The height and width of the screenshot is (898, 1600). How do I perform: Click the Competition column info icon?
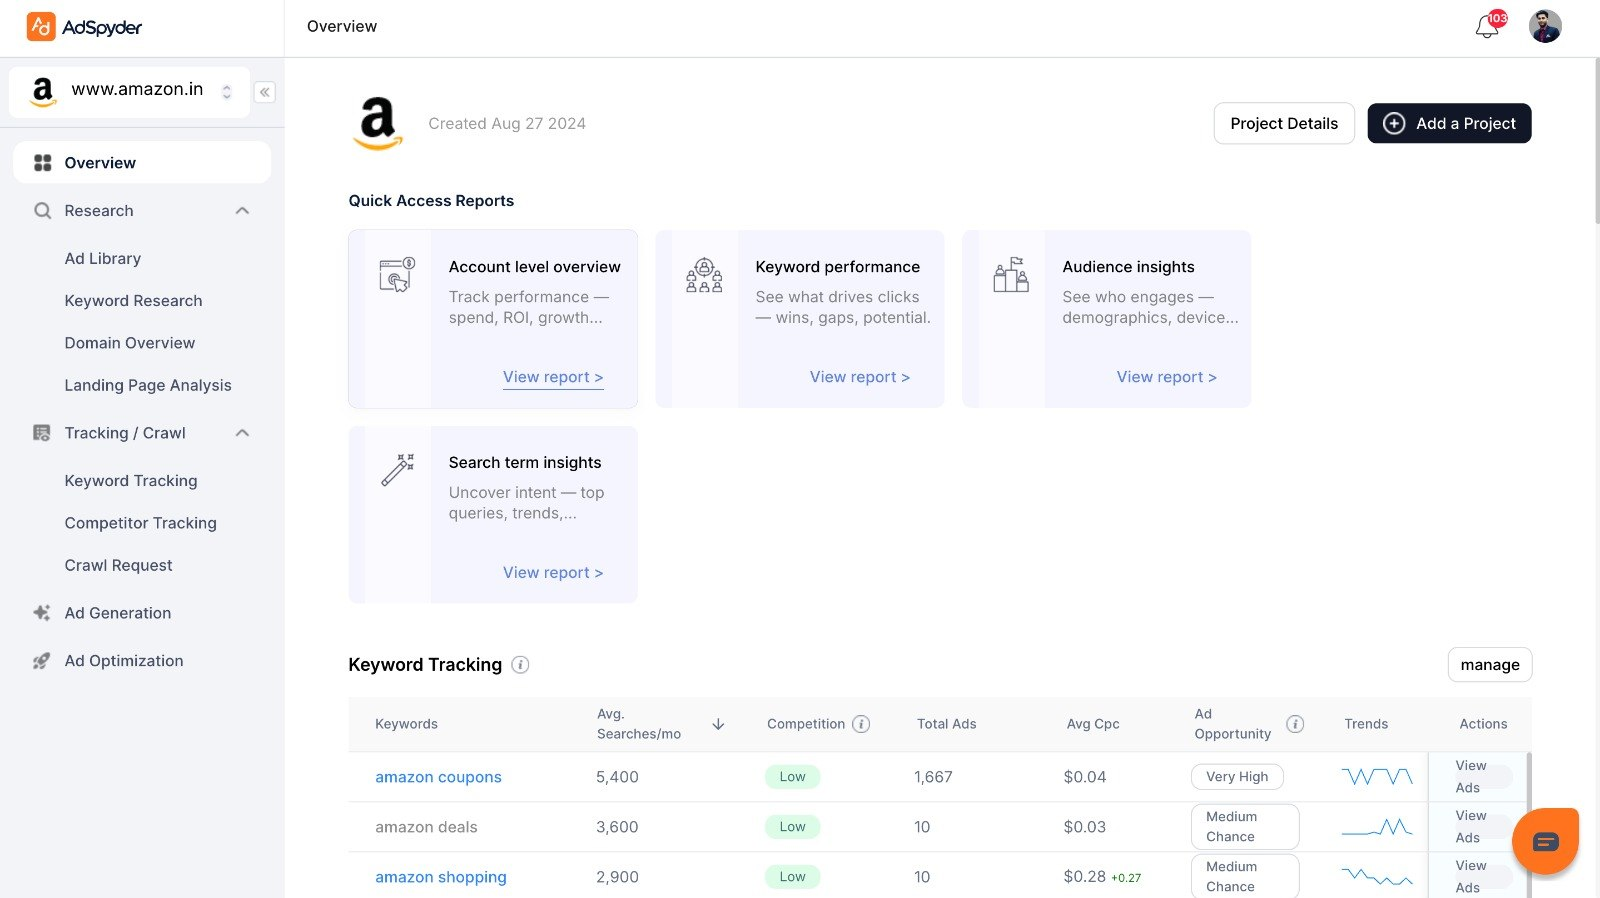pyautogui.click(x=861, y=724)
